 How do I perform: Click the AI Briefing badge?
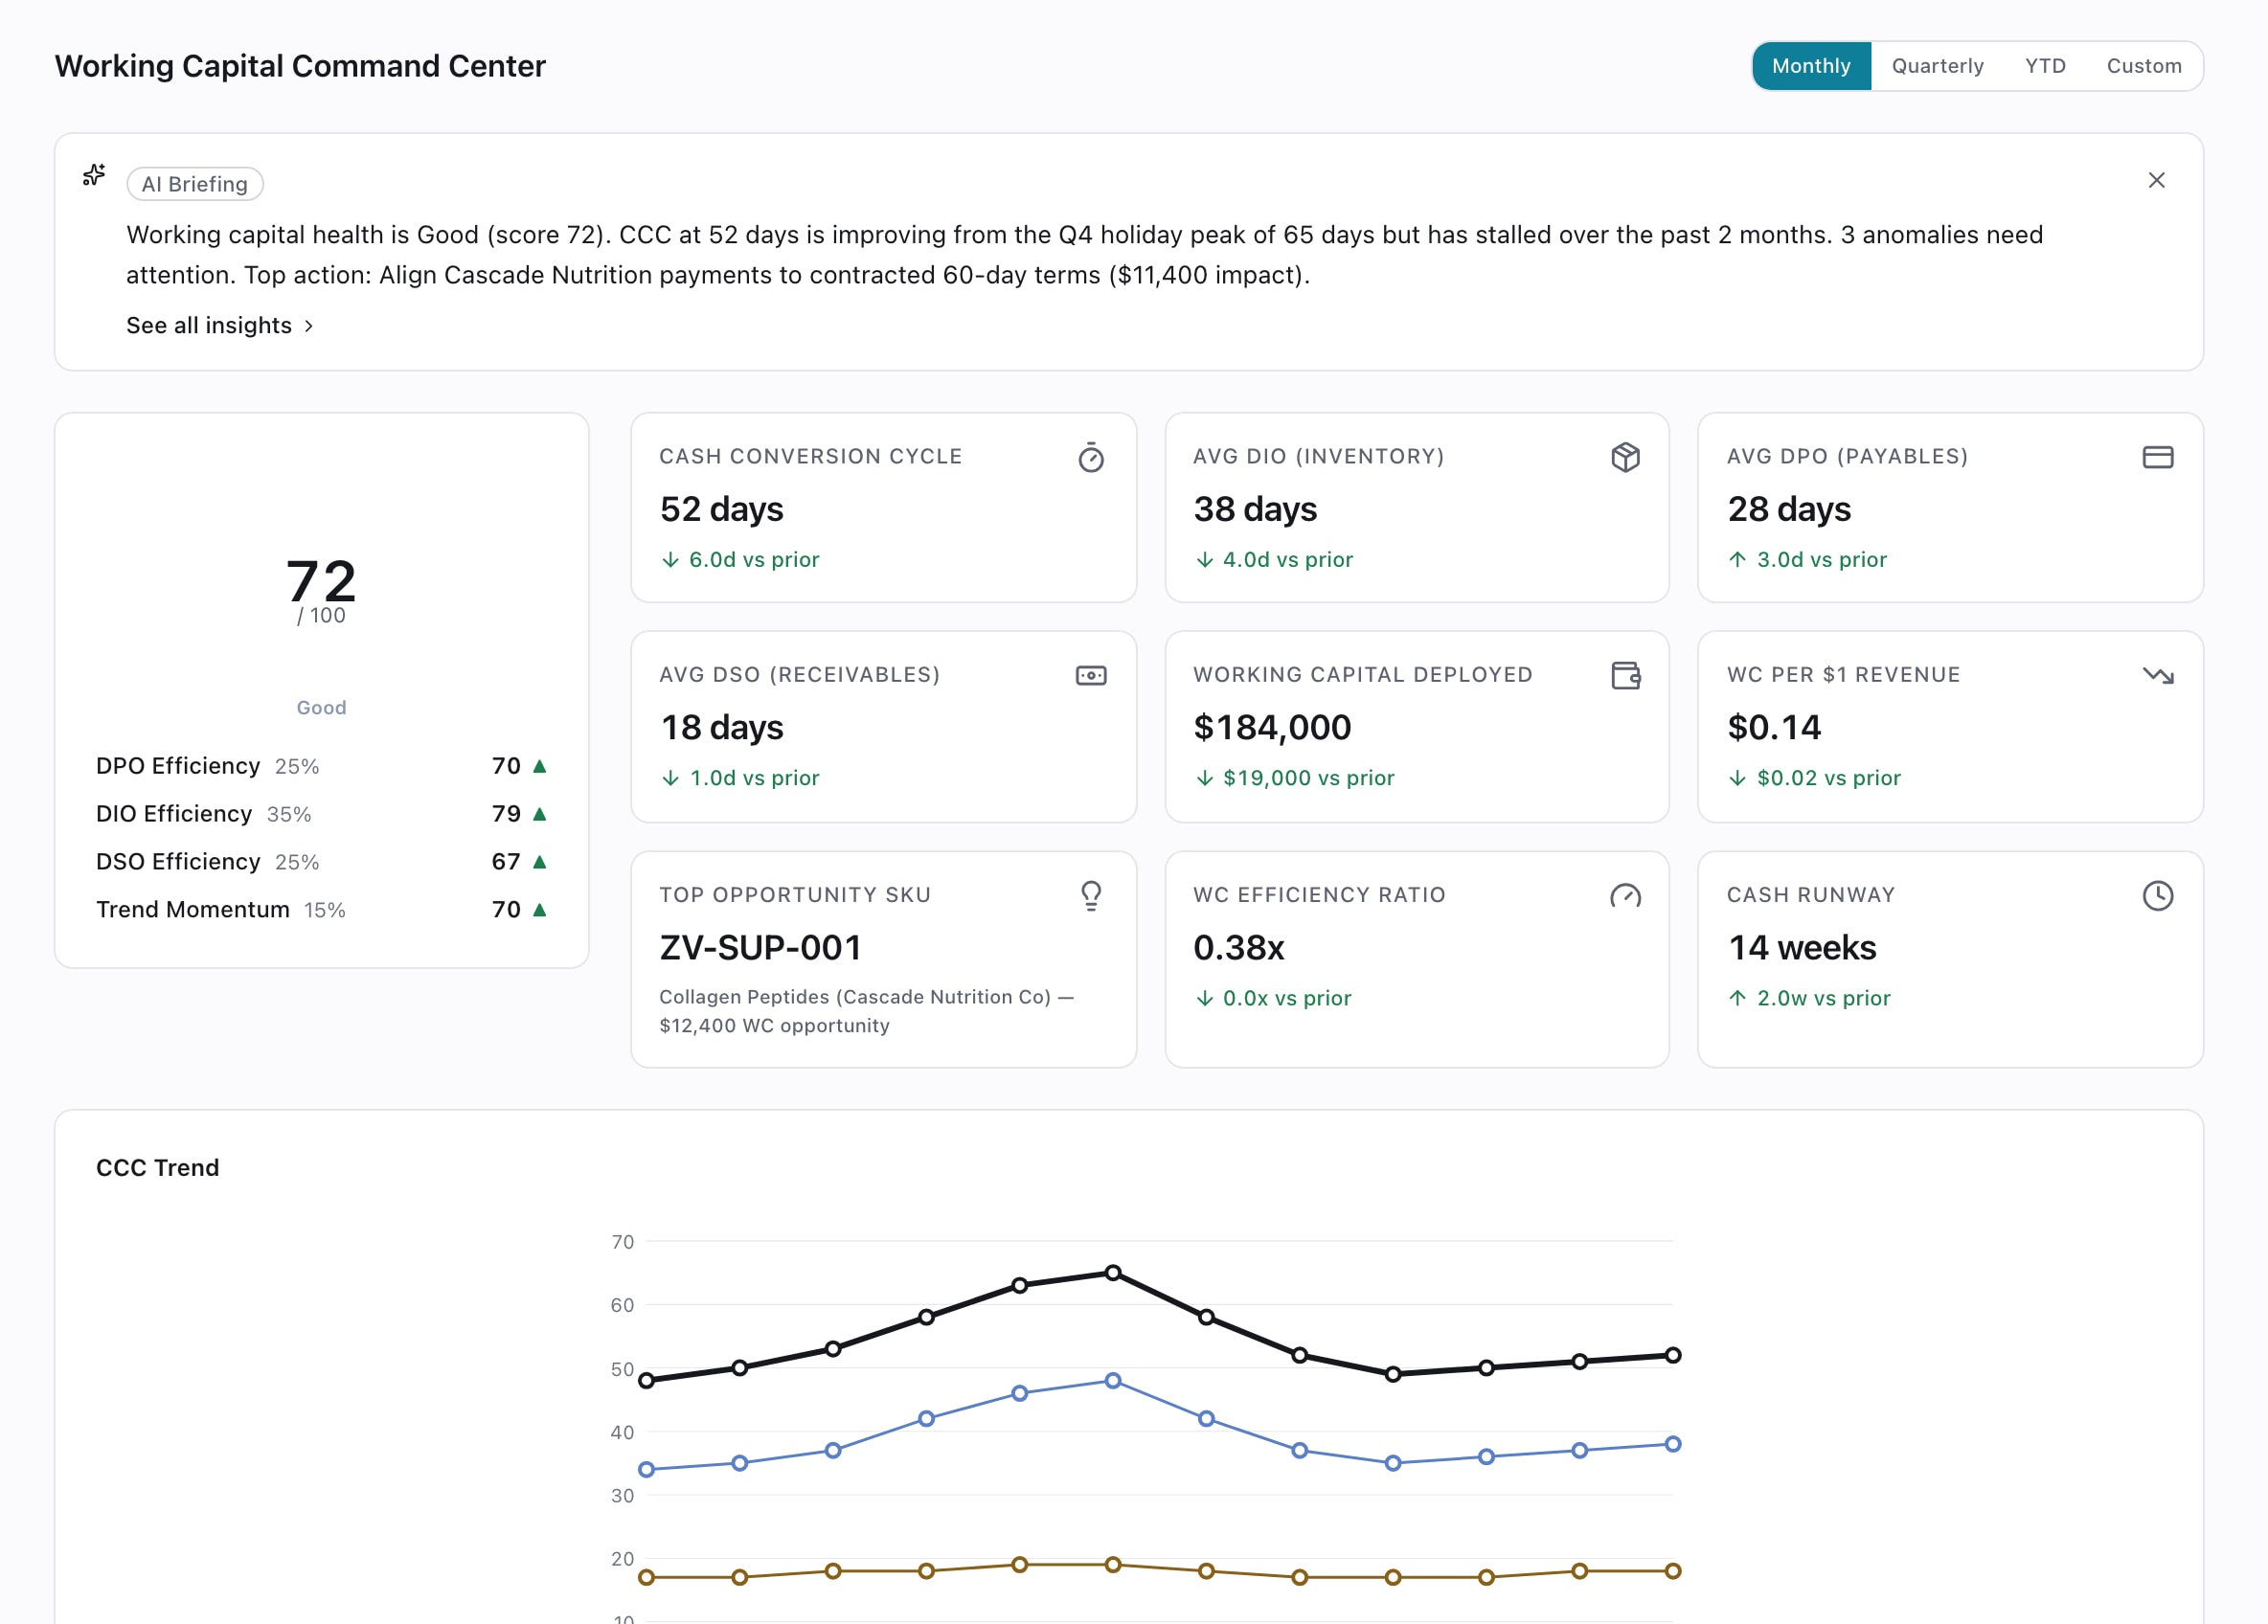pos(195,184)
